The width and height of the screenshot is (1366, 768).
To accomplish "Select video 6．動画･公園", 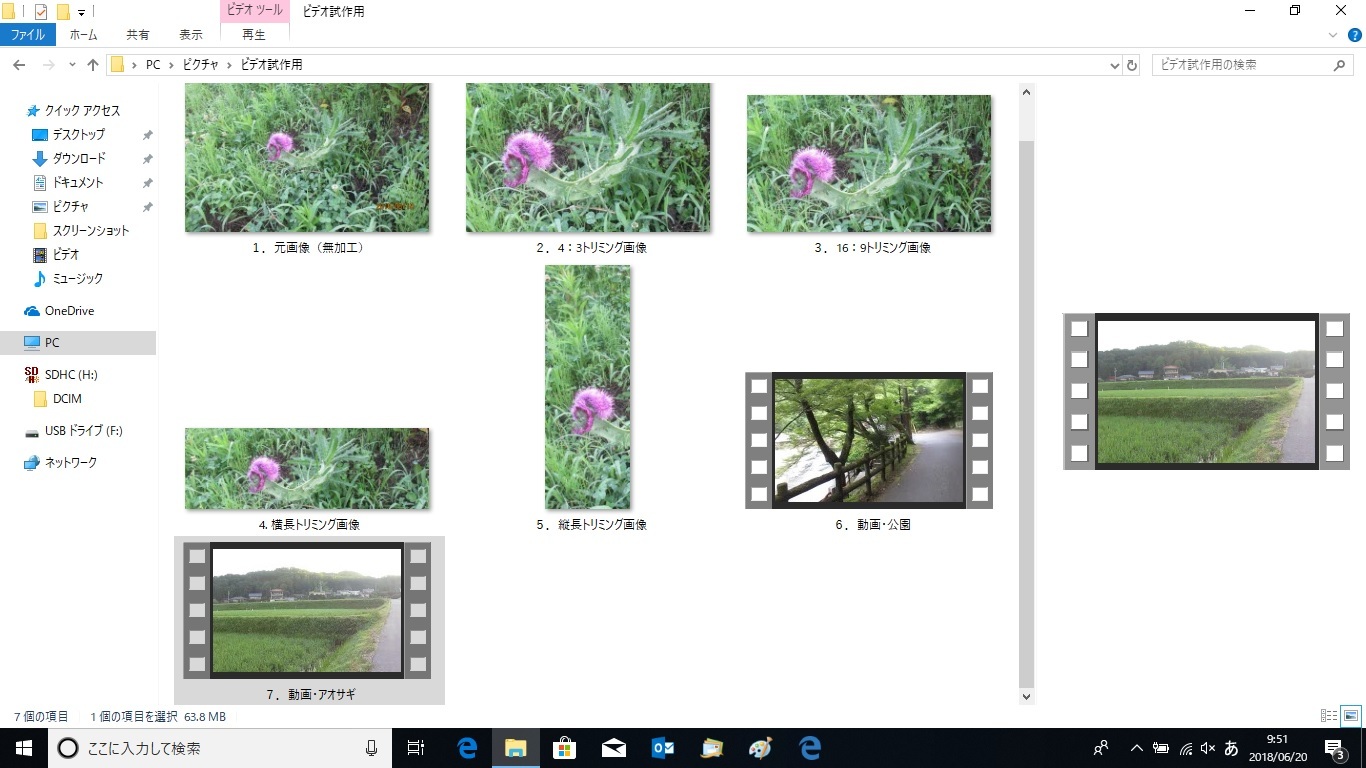I will (869, 440).
